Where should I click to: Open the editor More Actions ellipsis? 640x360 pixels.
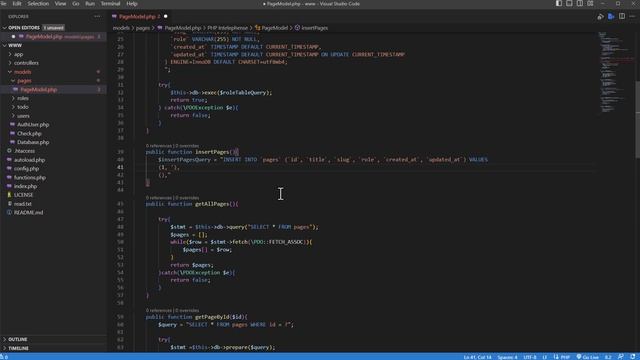[x=632, y=16]
